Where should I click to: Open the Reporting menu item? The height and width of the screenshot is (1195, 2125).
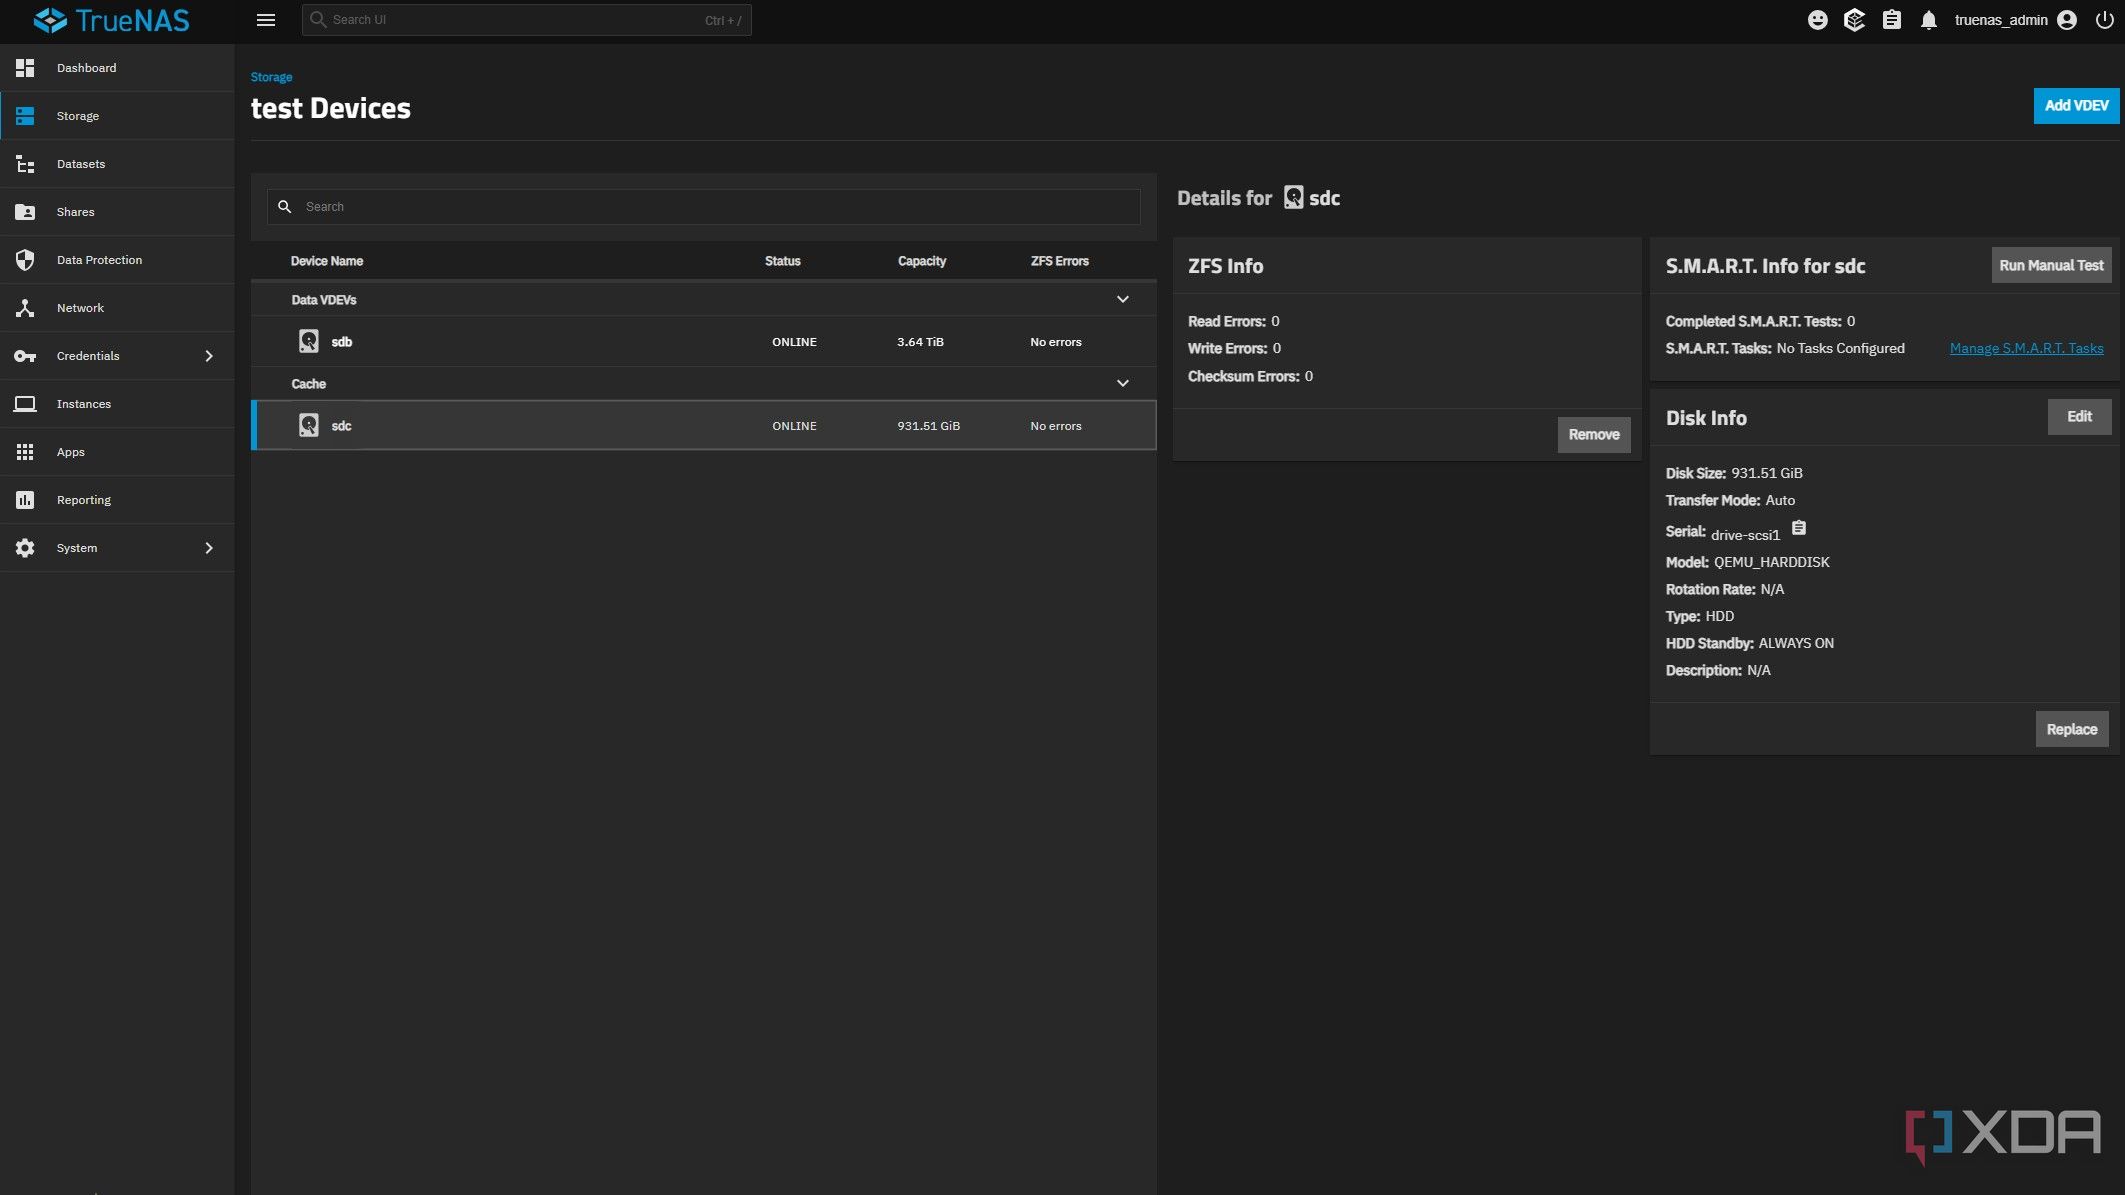(117, 500)
